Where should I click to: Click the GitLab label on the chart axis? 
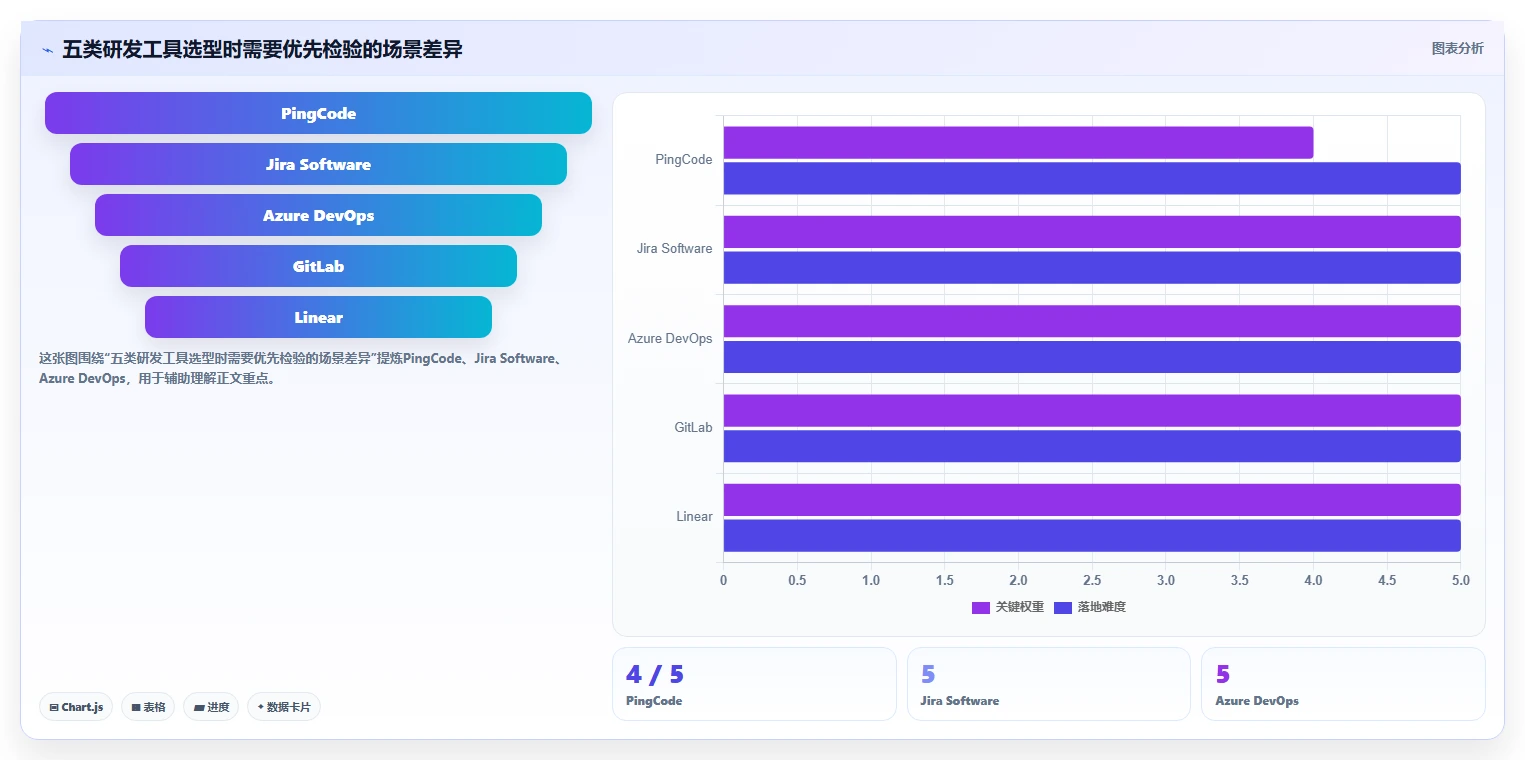click(694, 428)
